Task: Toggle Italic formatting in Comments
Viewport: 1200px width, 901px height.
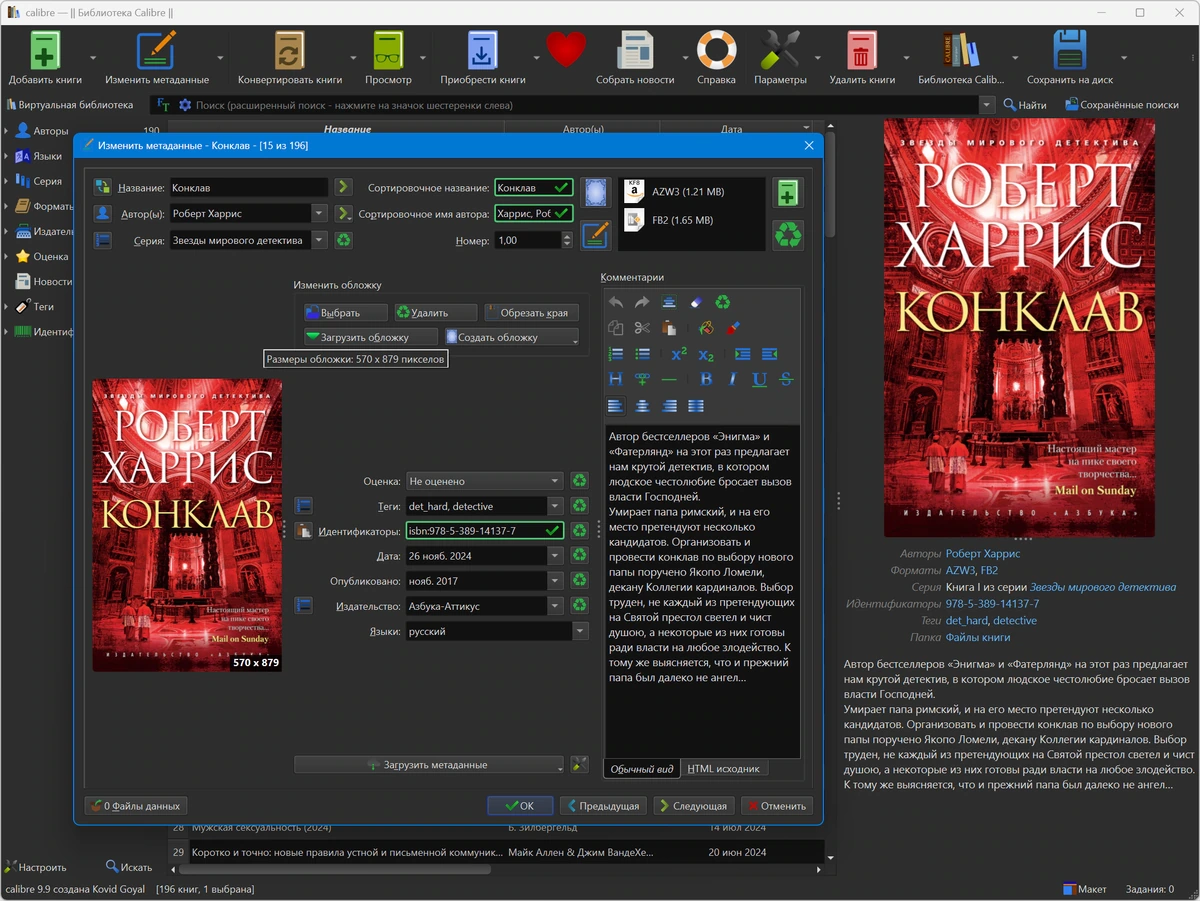Action: (x=732, y=379)
